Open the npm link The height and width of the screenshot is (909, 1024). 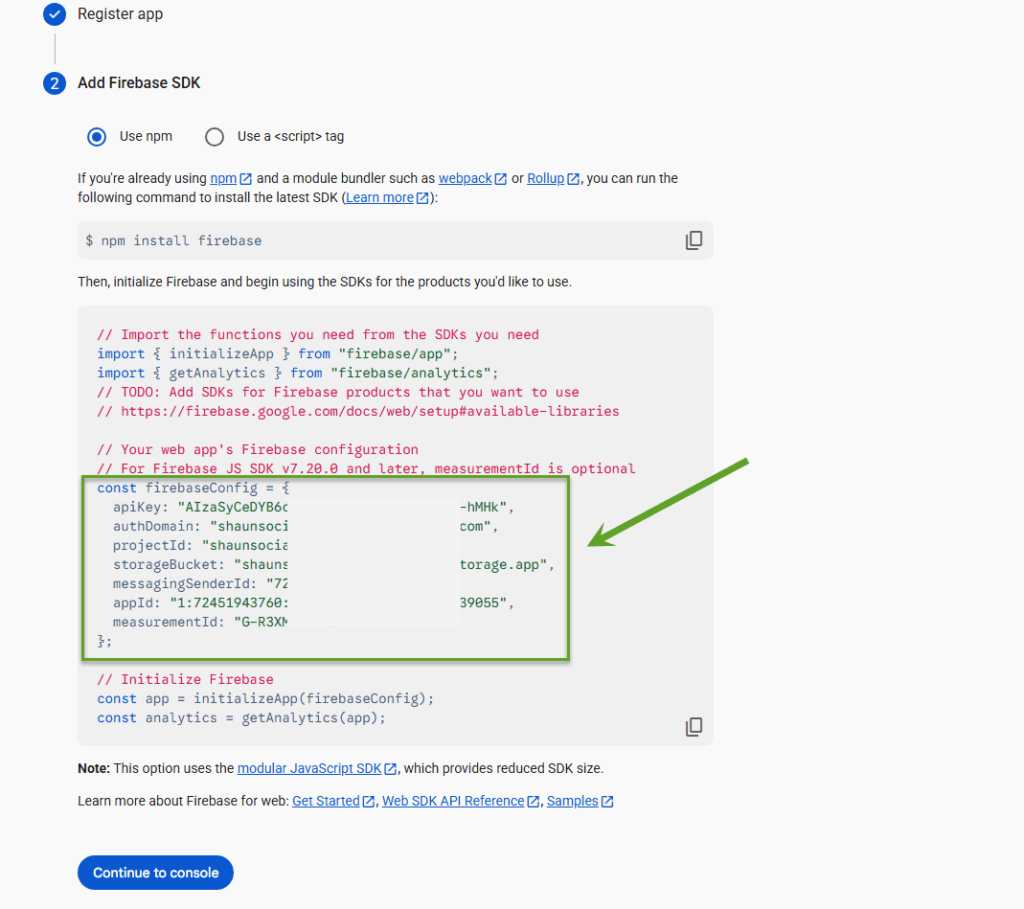222,179
